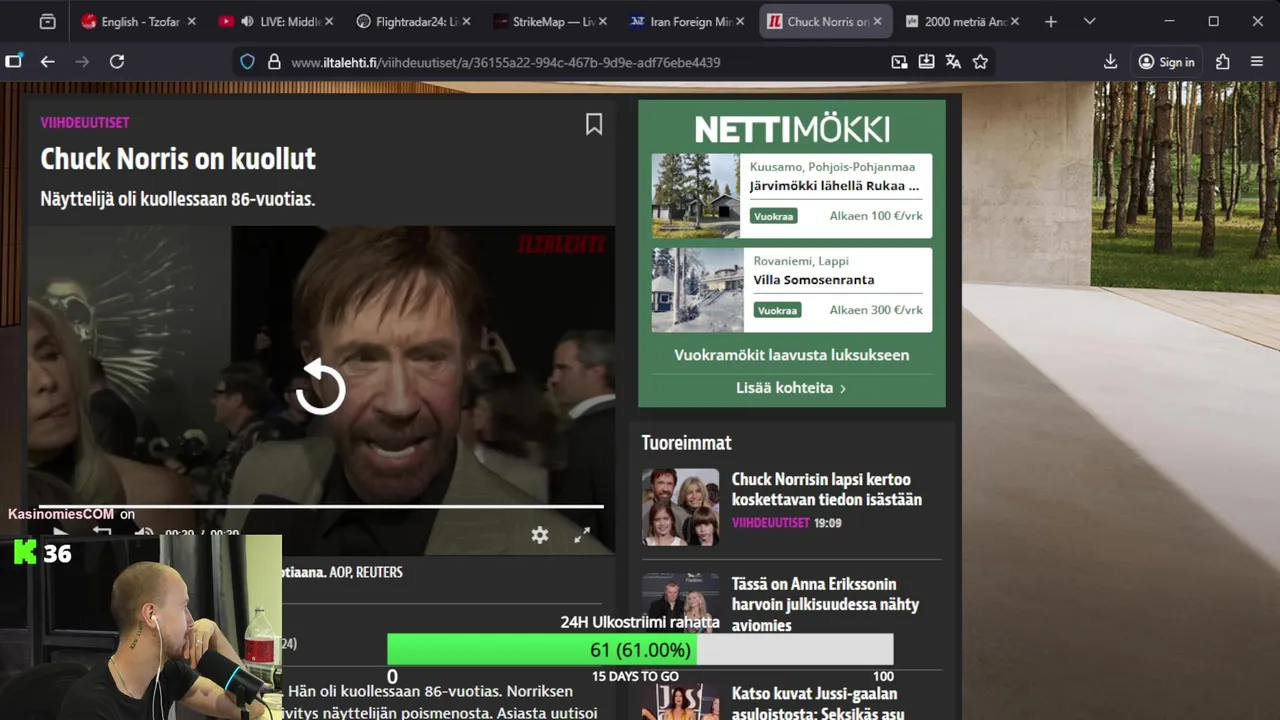This screenshot has height=720, width=1280.
Task: Open the Nettimökki logo link
Action: click(792, 129)
